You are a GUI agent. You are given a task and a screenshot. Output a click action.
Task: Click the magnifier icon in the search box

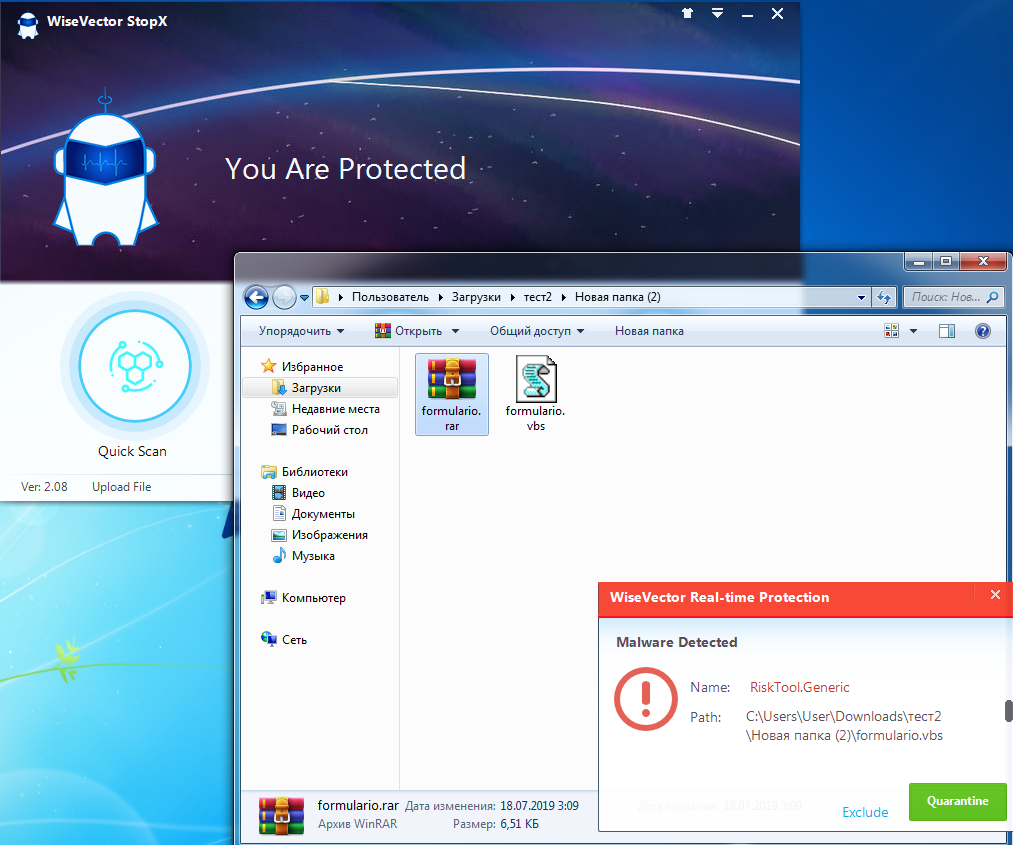tap(992, 297)
